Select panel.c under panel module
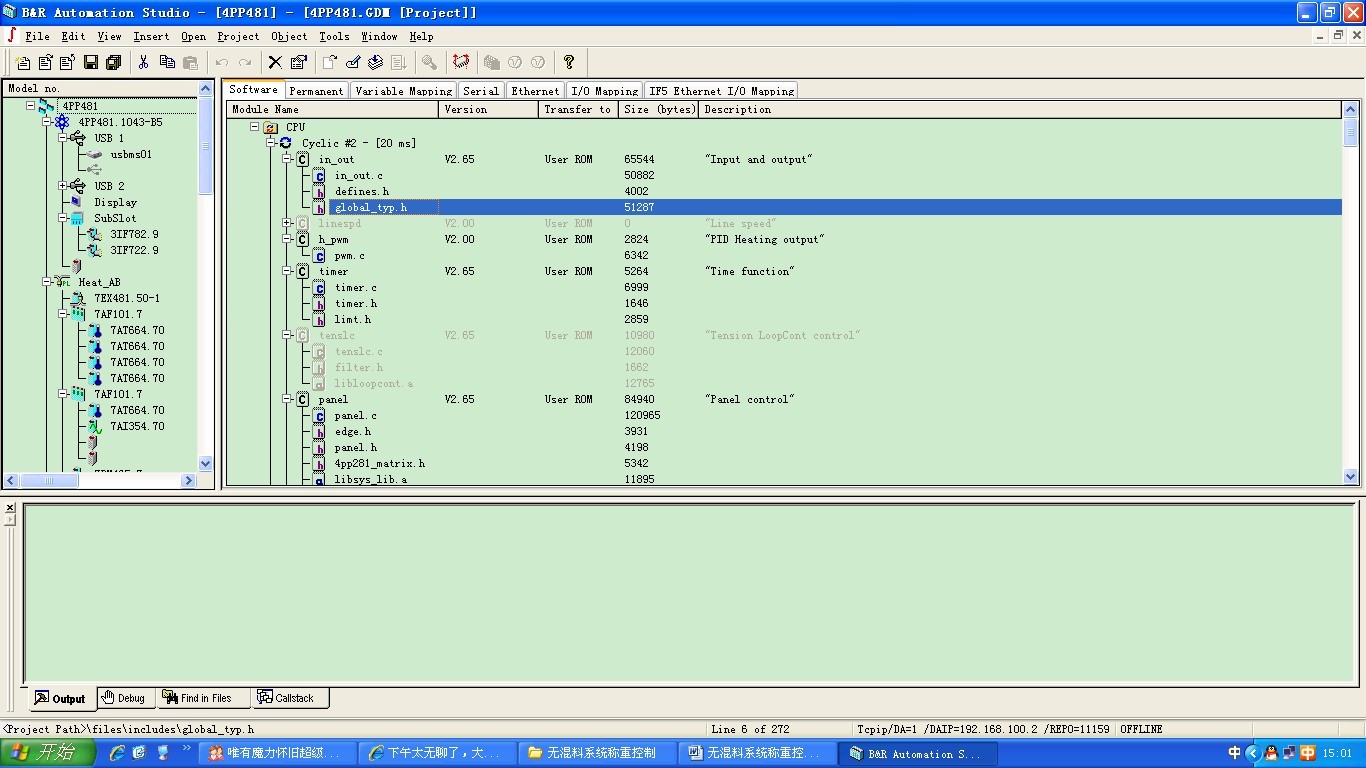The width and height of the screenshot is (1366, 768). tap(355, 415)
